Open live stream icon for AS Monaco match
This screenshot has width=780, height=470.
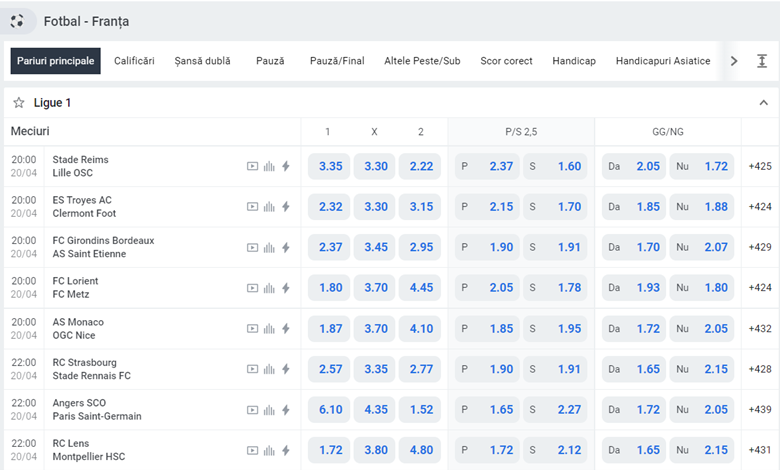point(252,329)
